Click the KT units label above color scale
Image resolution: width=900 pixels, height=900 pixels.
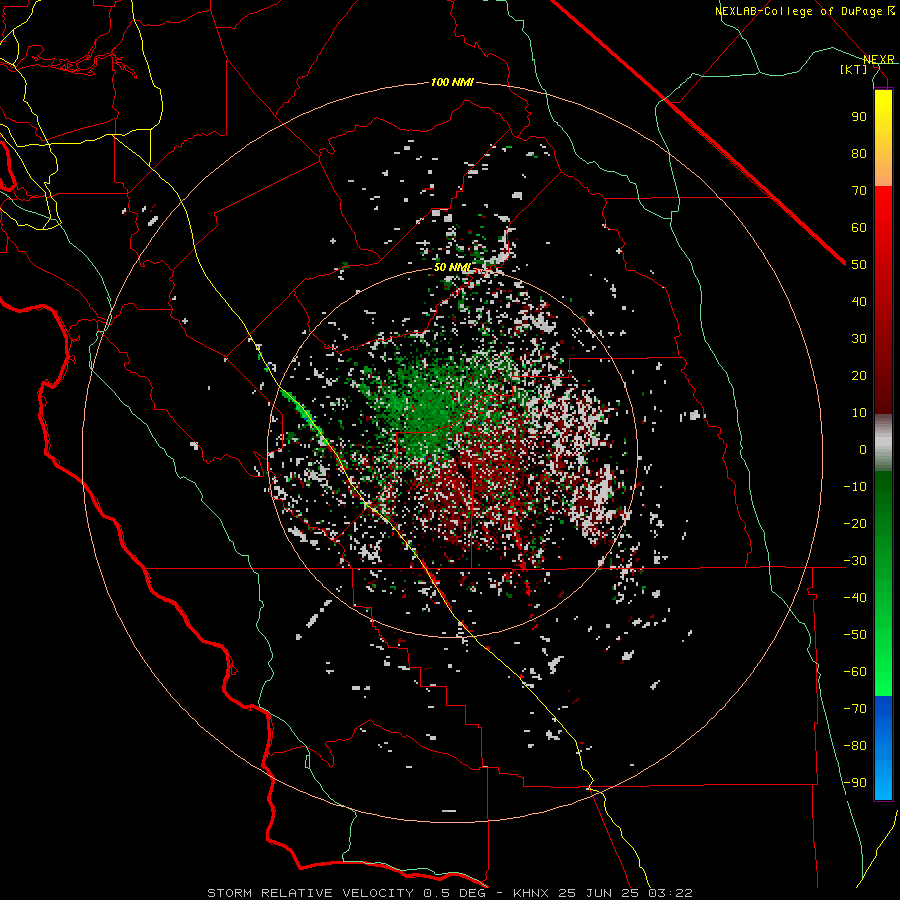[x=854, y=69]
